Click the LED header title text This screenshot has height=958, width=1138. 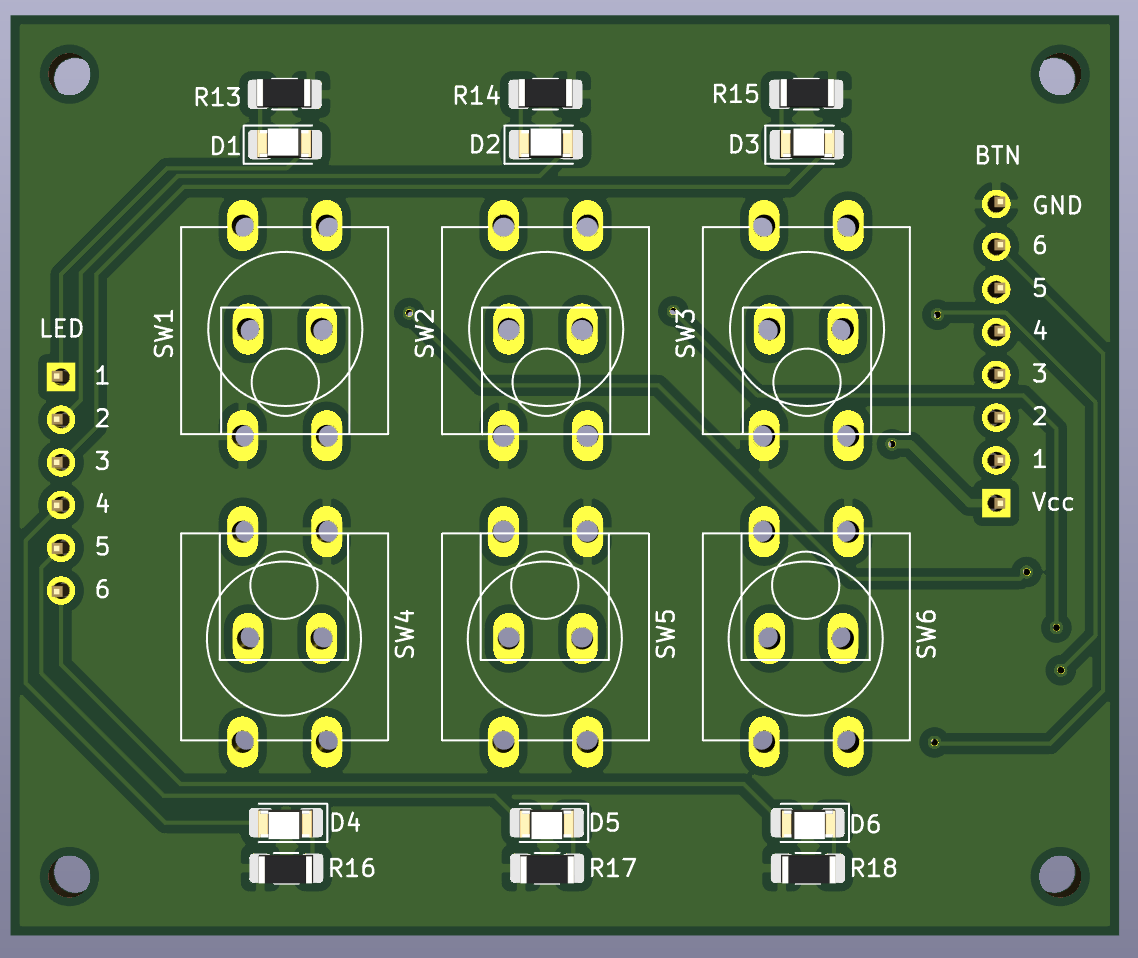[x=62, y=329]
